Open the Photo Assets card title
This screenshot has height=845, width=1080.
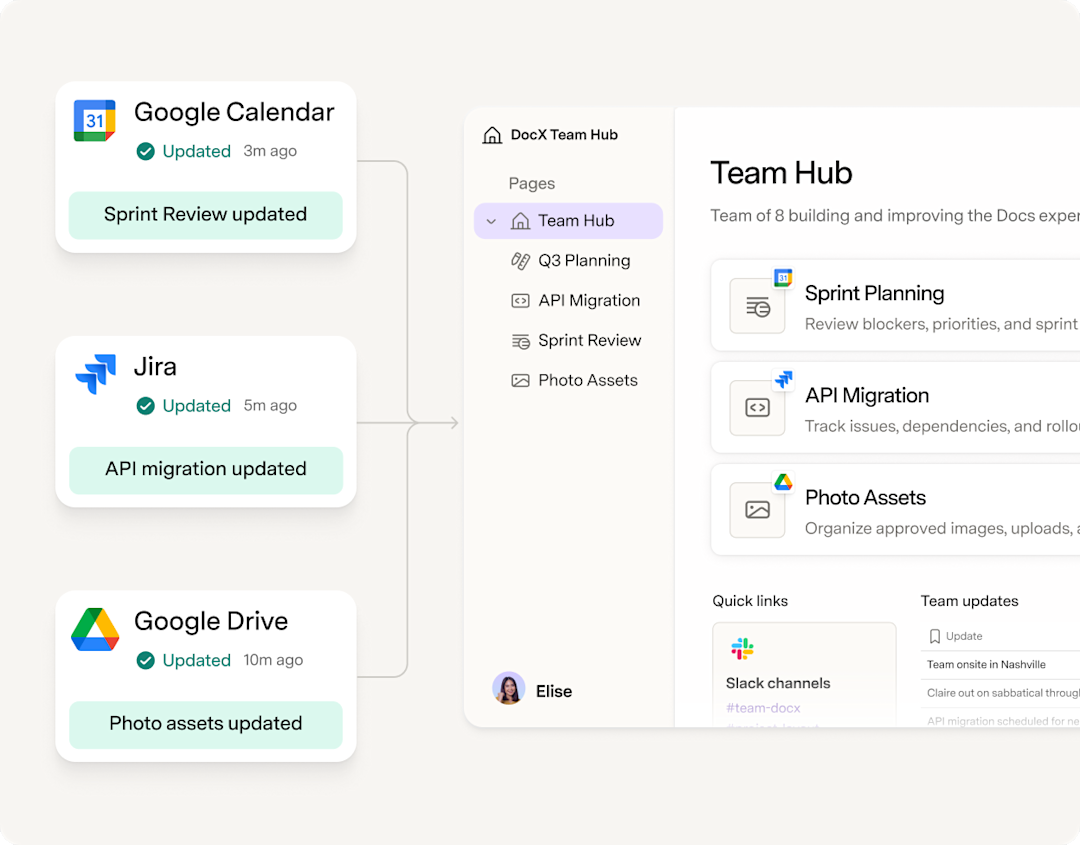(x=865, y=498)
